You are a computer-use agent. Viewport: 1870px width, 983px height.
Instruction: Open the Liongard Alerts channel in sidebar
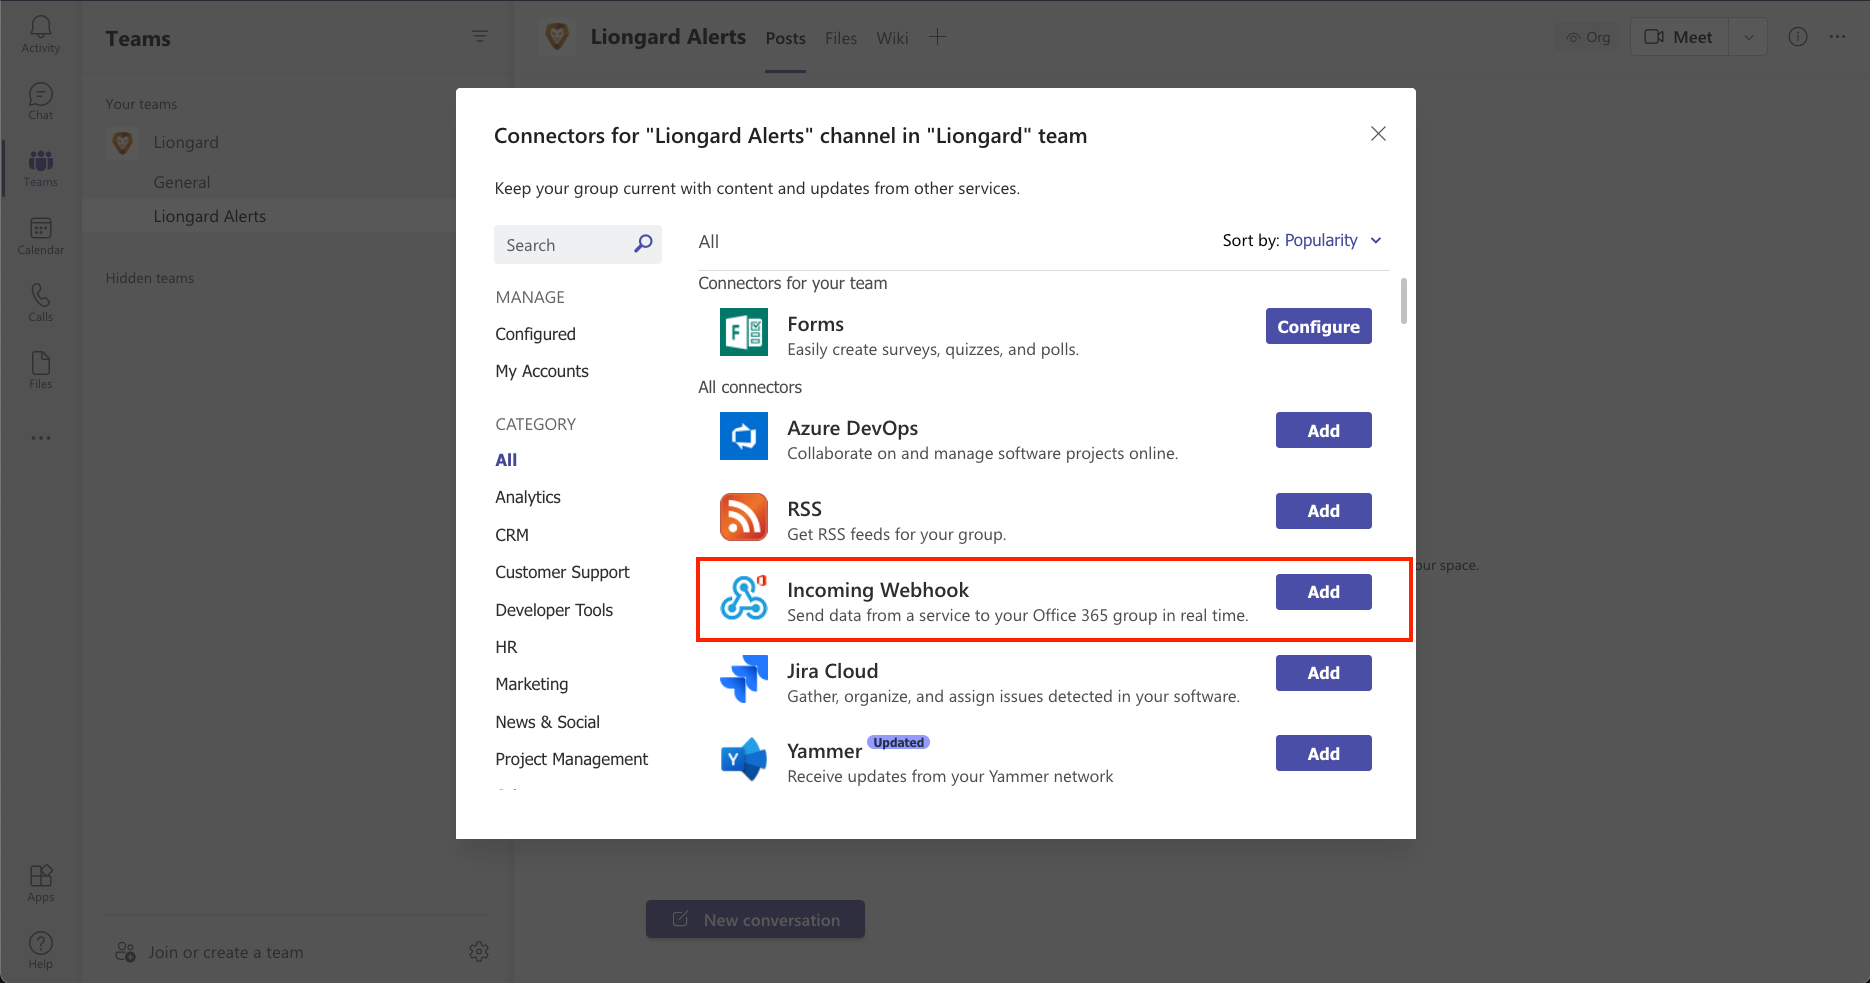click(x=210, y=216)
